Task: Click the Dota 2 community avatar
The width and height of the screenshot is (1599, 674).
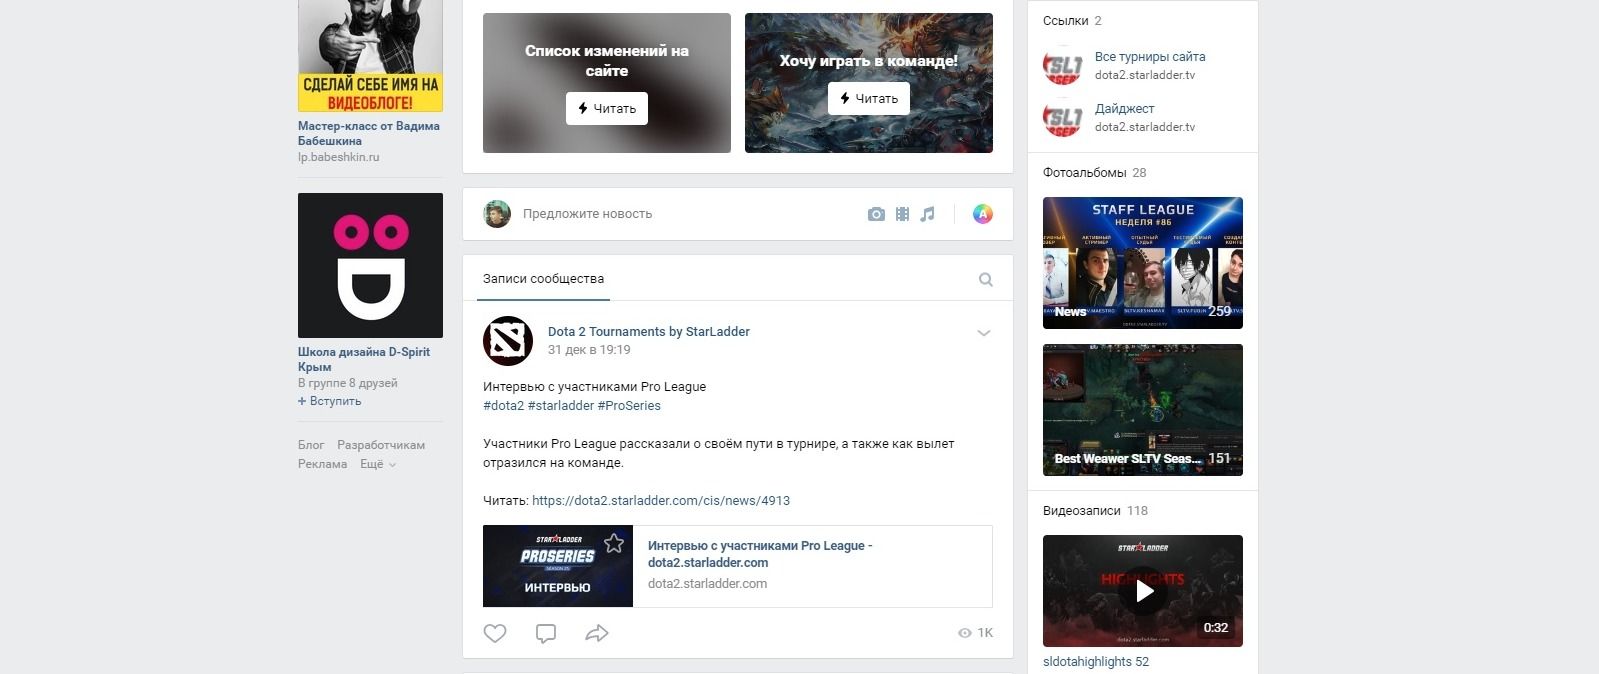Action: [x=508, y=341]
